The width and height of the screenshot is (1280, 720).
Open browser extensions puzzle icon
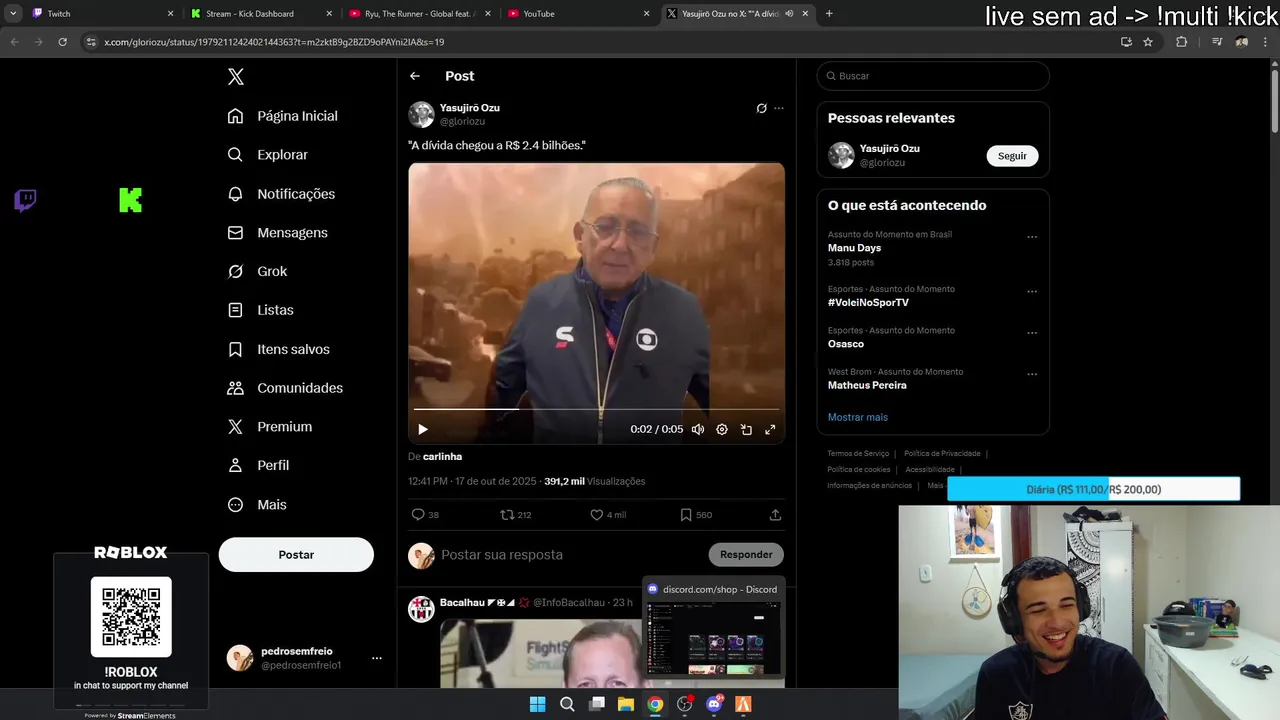[x=1181, y=42]
